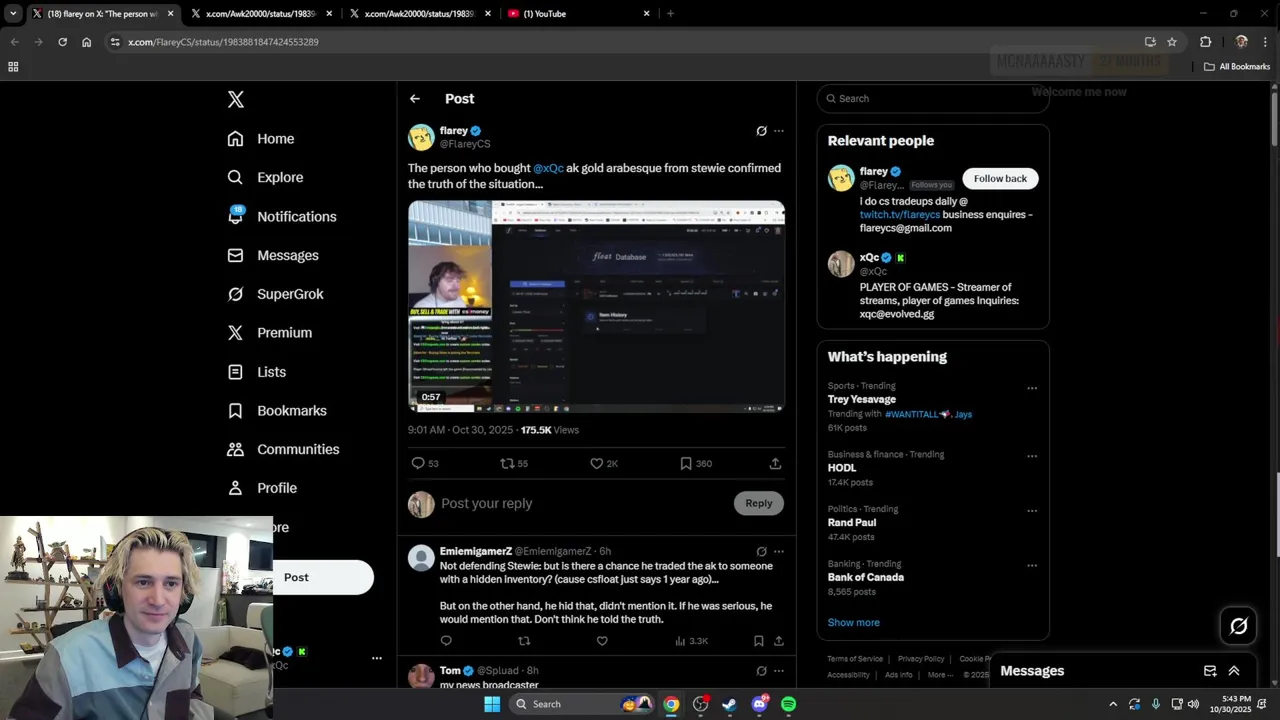Expand the Messages drawer
Image resolution: width=1280 pixels, height=720 pixels.
pos(1234,671)
